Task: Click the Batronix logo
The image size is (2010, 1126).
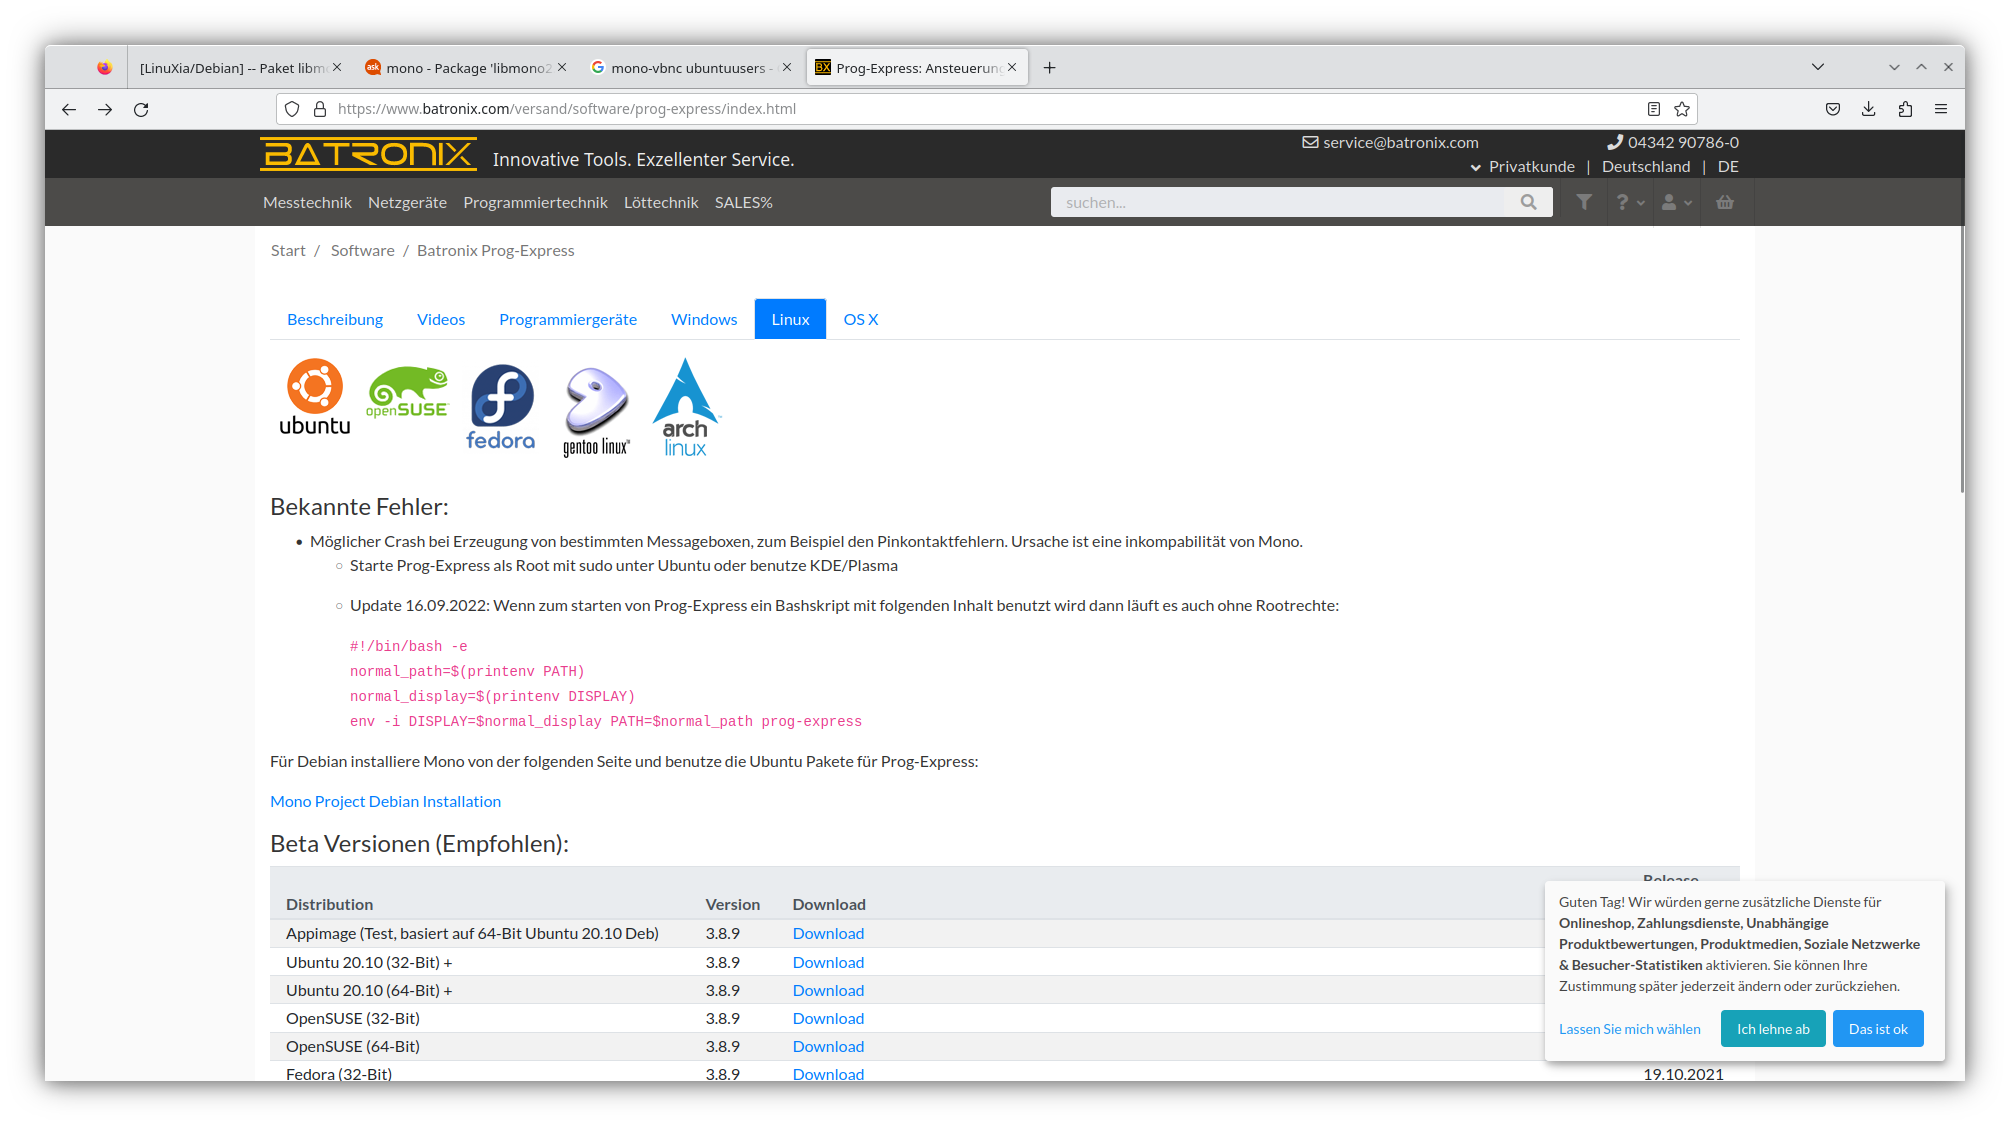Action: point(366,155)
